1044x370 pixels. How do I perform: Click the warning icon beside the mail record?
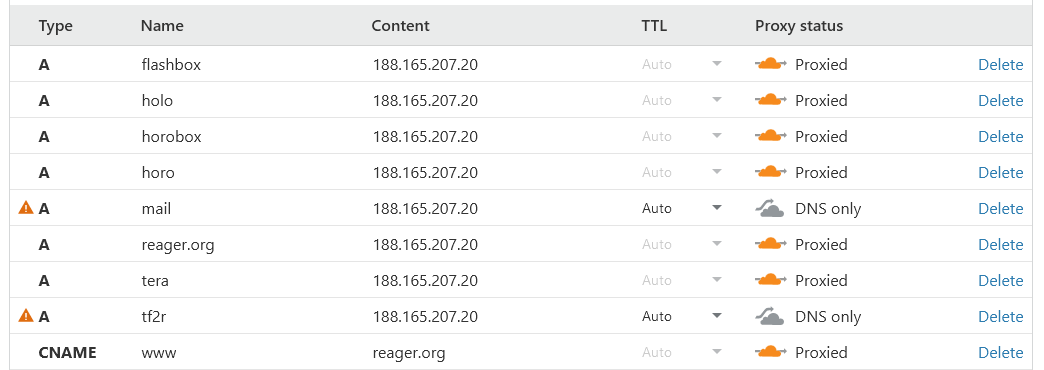click(25, 208)
